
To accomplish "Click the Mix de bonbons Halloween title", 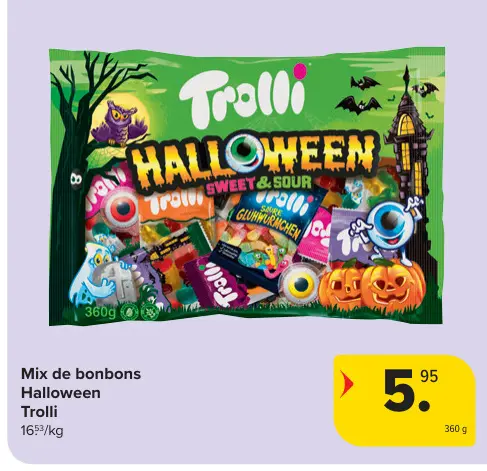I will point(81,383).
